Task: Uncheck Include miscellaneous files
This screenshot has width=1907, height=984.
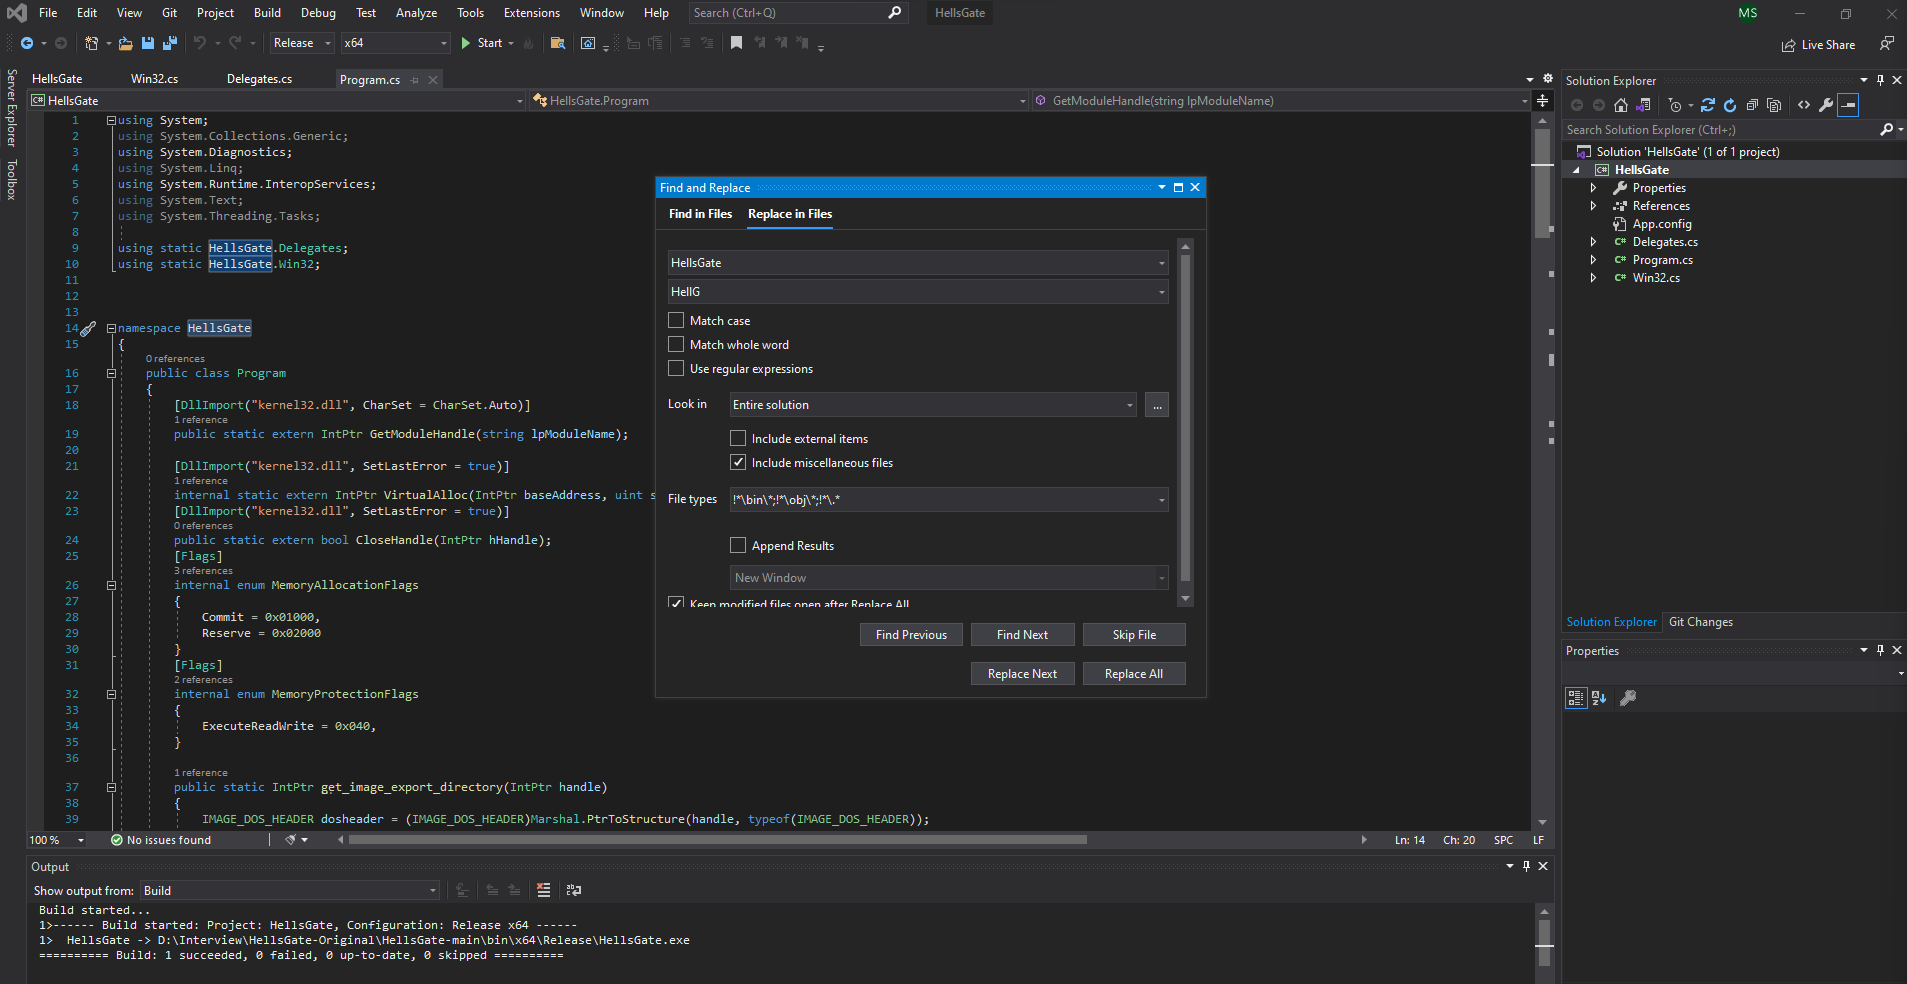Action: (738, 462)
